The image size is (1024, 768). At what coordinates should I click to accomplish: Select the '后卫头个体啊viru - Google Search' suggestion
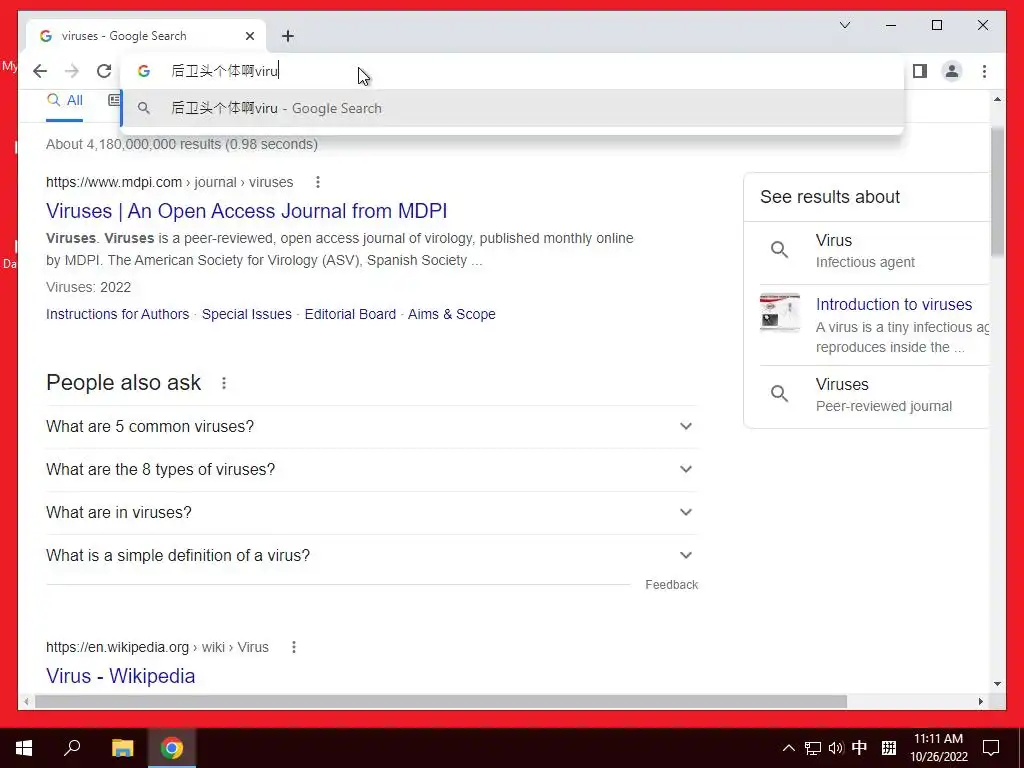click(513, 108)
